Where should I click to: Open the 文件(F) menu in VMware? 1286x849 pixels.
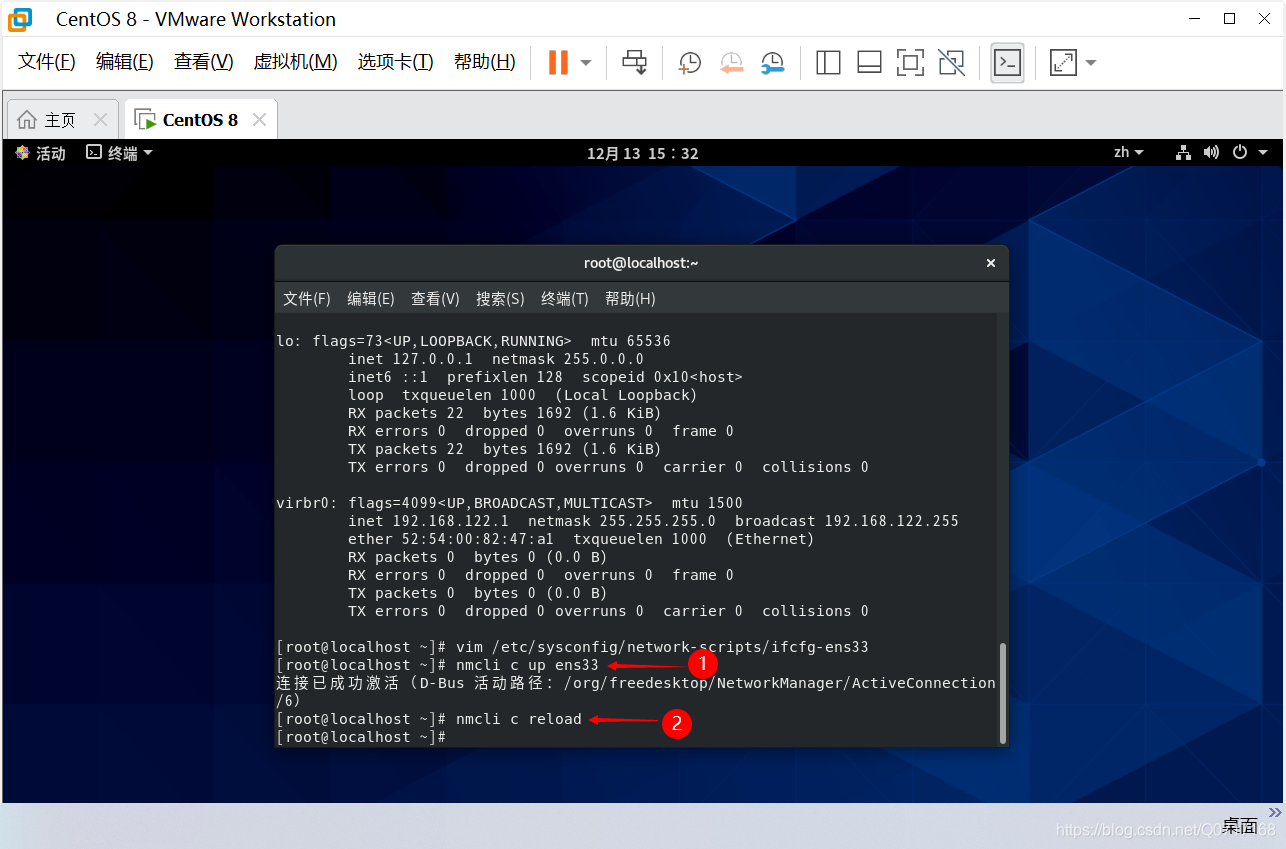click(x=47, y=62)
